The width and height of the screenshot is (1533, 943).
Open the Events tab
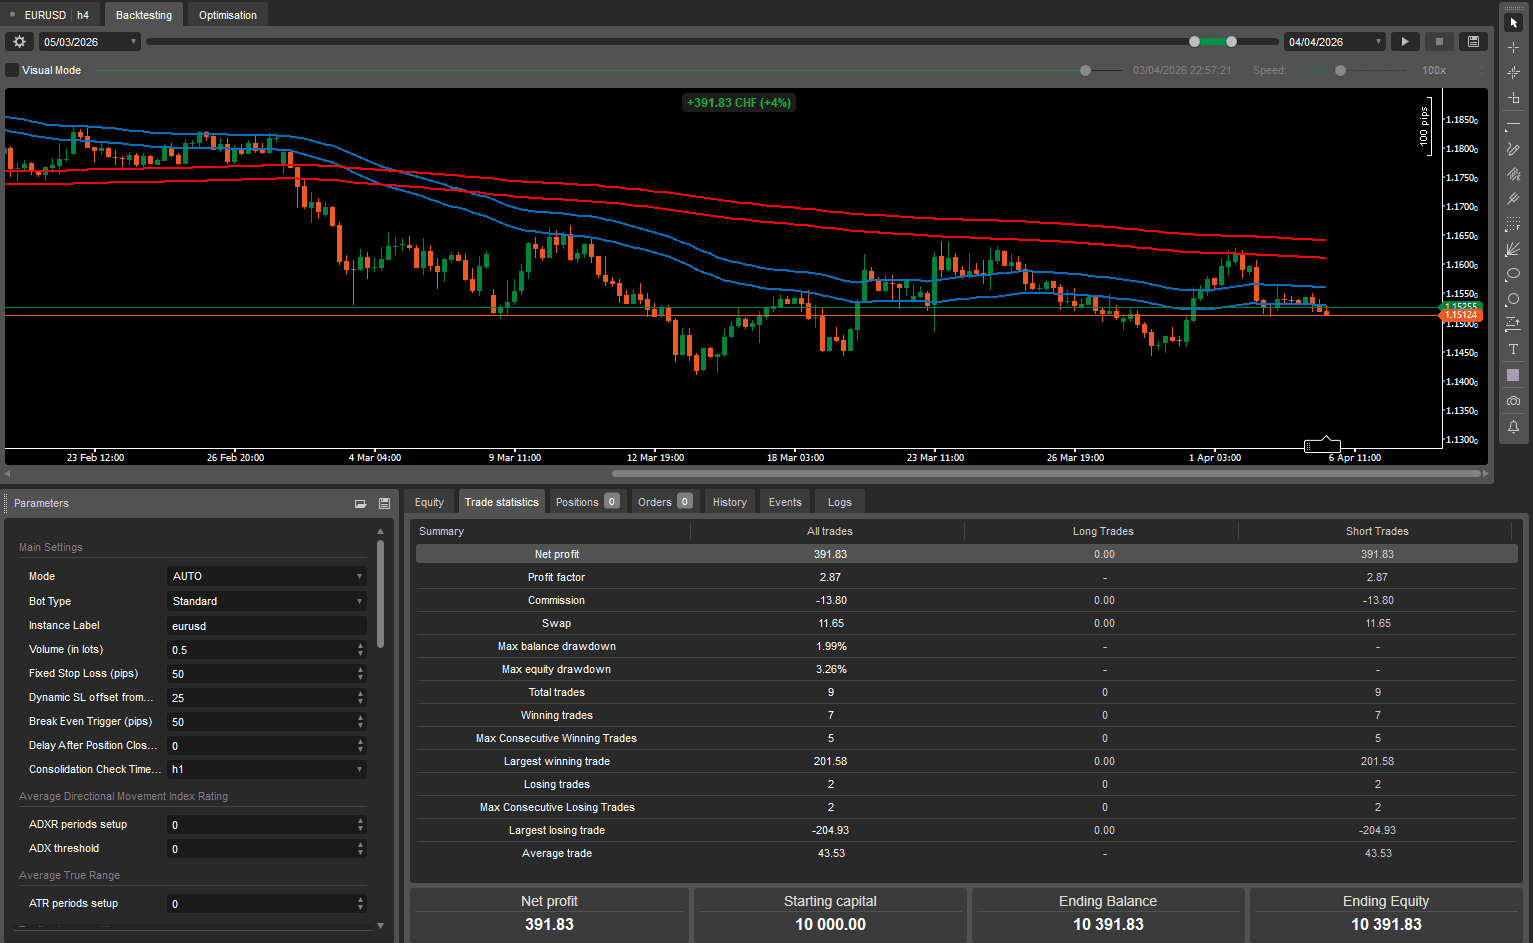[785, 502]
